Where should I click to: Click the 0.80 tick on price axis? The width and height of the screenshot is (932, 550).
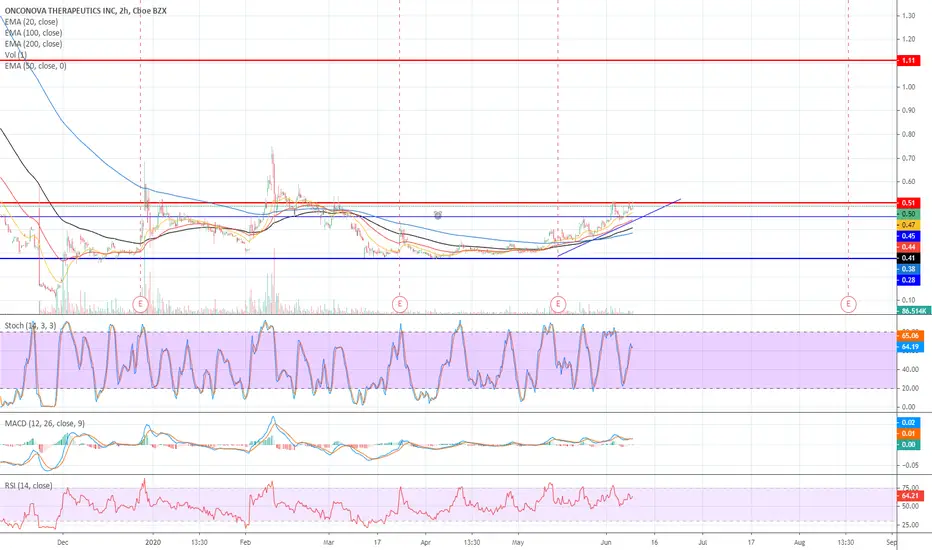coord(908,134)
